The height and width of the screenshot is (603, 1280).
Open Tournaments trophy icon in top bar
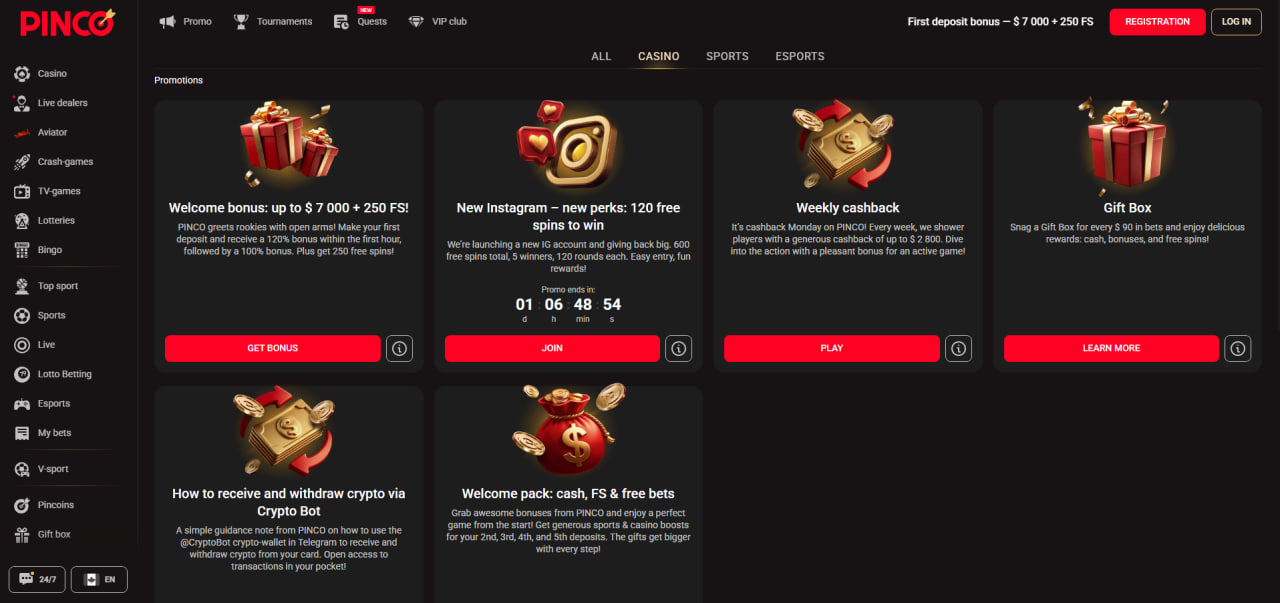(x=241, y=21)
